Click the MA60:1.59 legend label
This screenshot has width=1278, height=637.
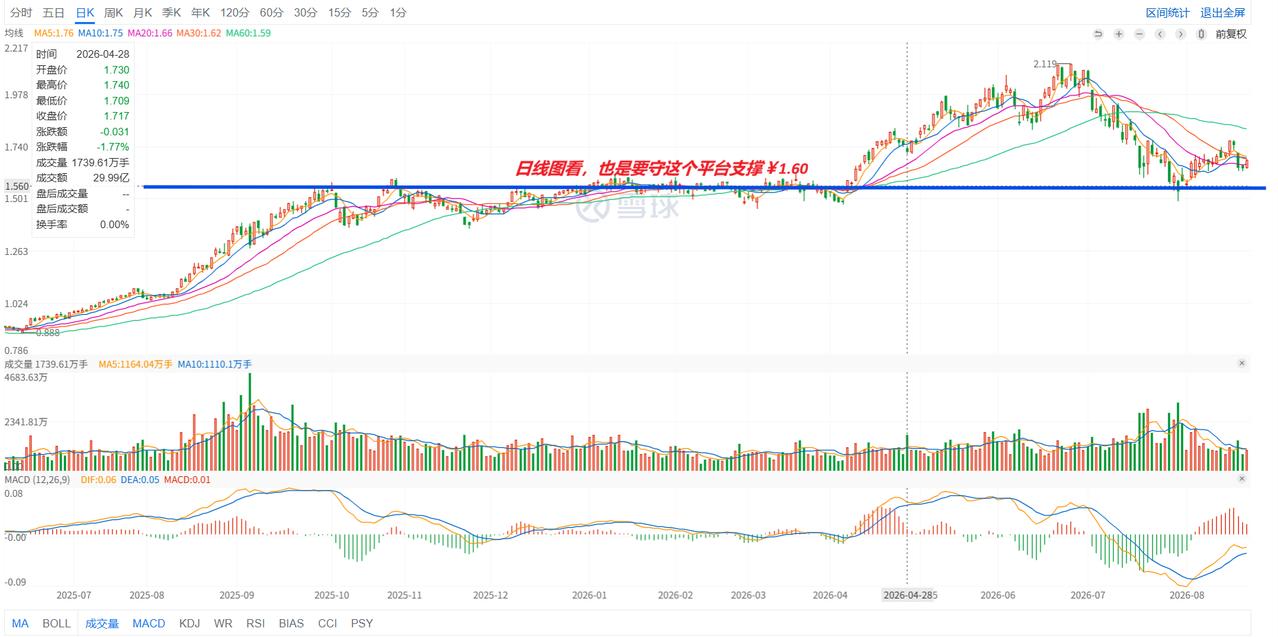247,33
